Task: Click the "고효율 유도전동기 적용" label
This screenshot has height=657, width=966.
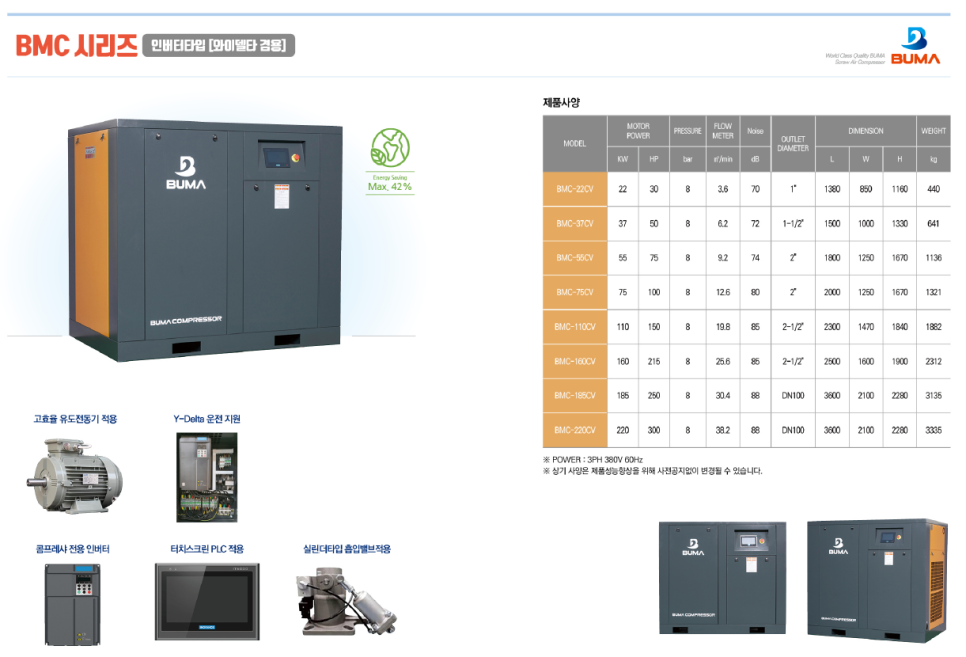Action: (75, 419)
